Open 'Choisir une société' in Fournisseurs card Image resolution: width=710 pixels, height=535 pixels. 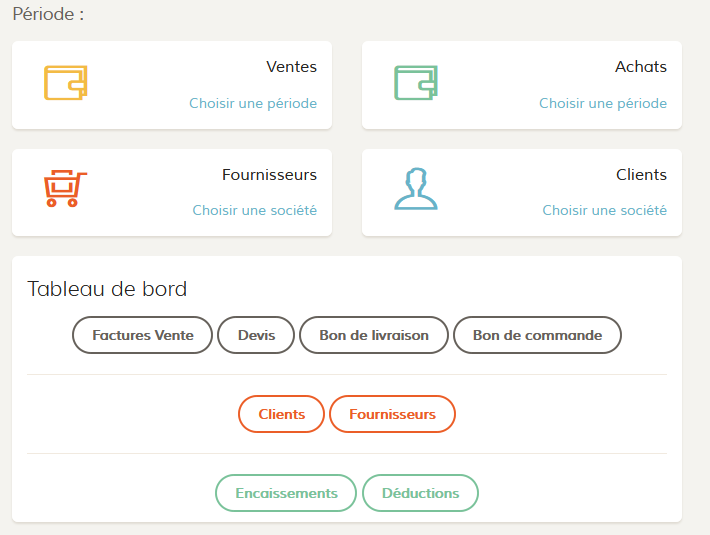(254, 210)
